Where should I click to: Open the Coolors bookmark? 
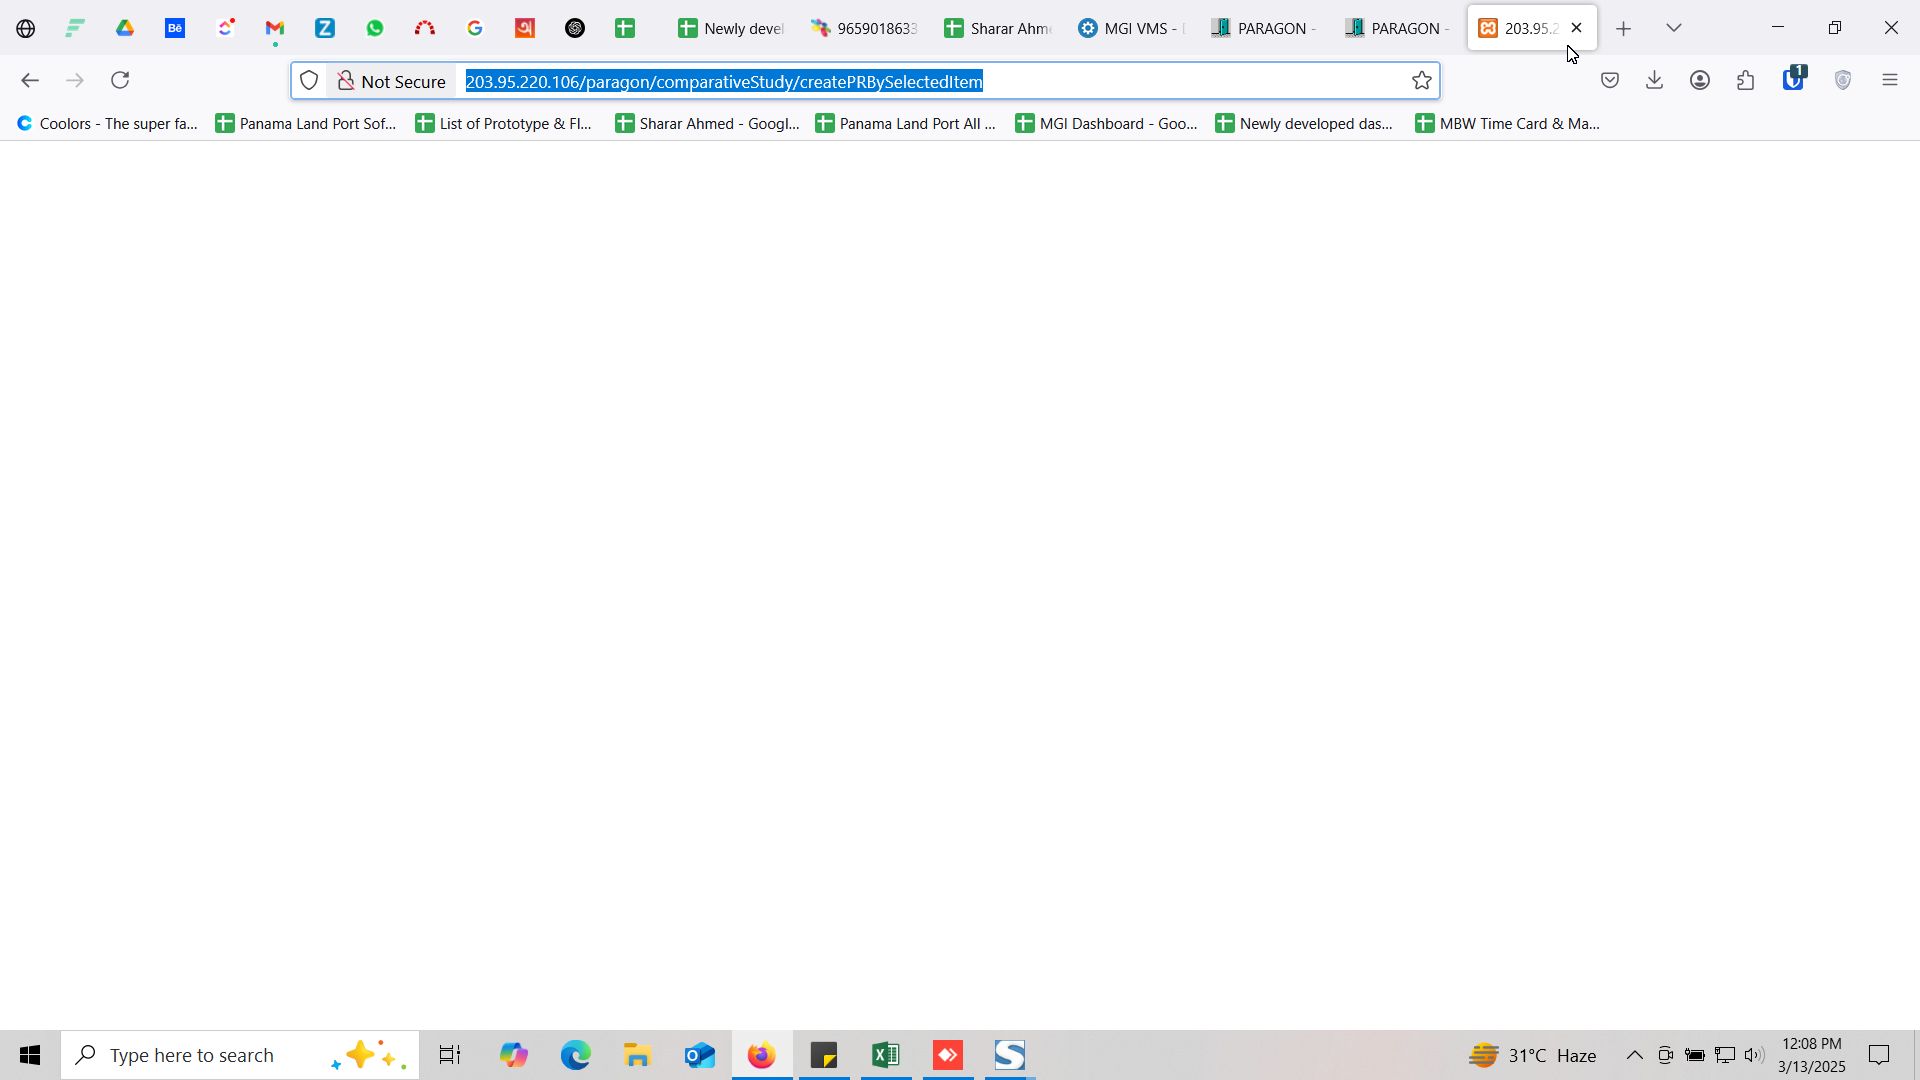(x=107, y=123)
